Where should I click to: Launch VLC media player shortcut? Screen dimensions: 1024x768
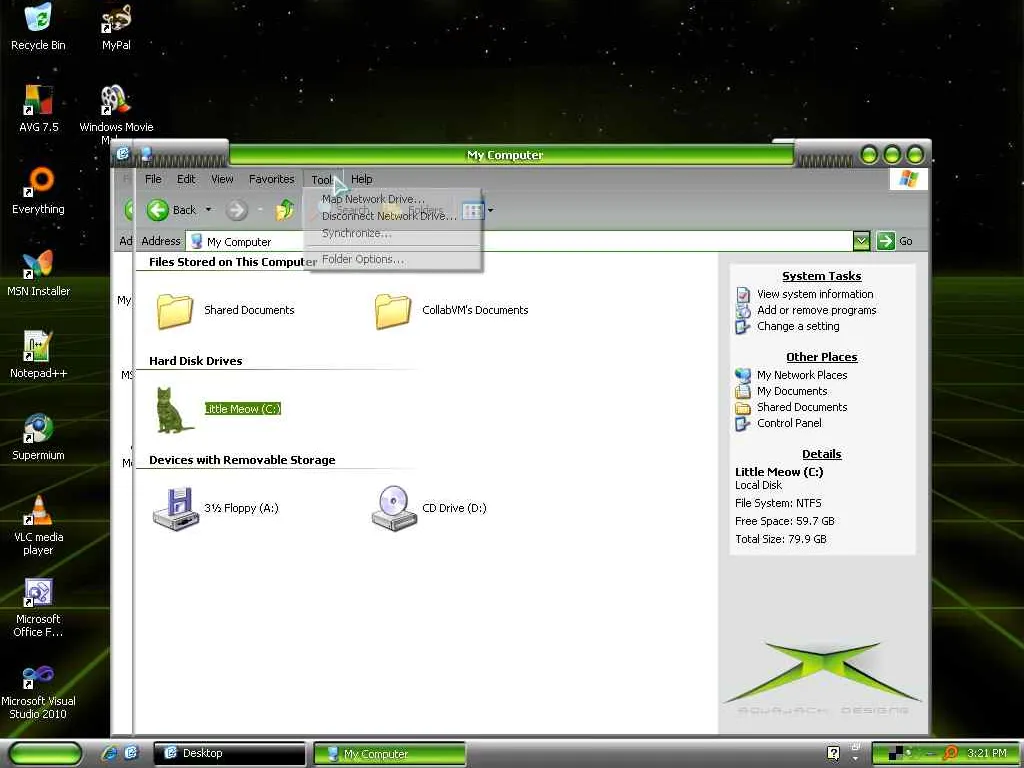(39, 525)
